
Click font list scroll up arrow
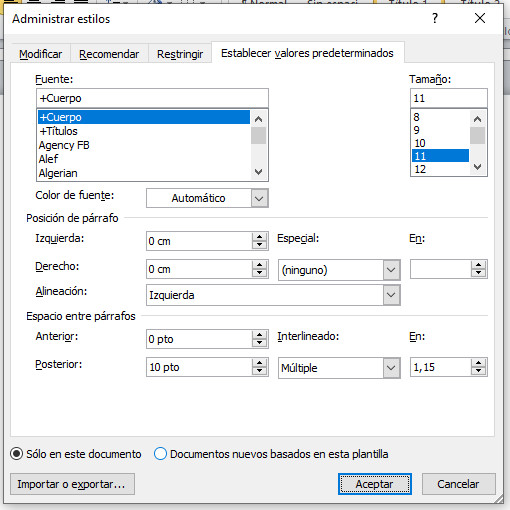pos(258,119)
